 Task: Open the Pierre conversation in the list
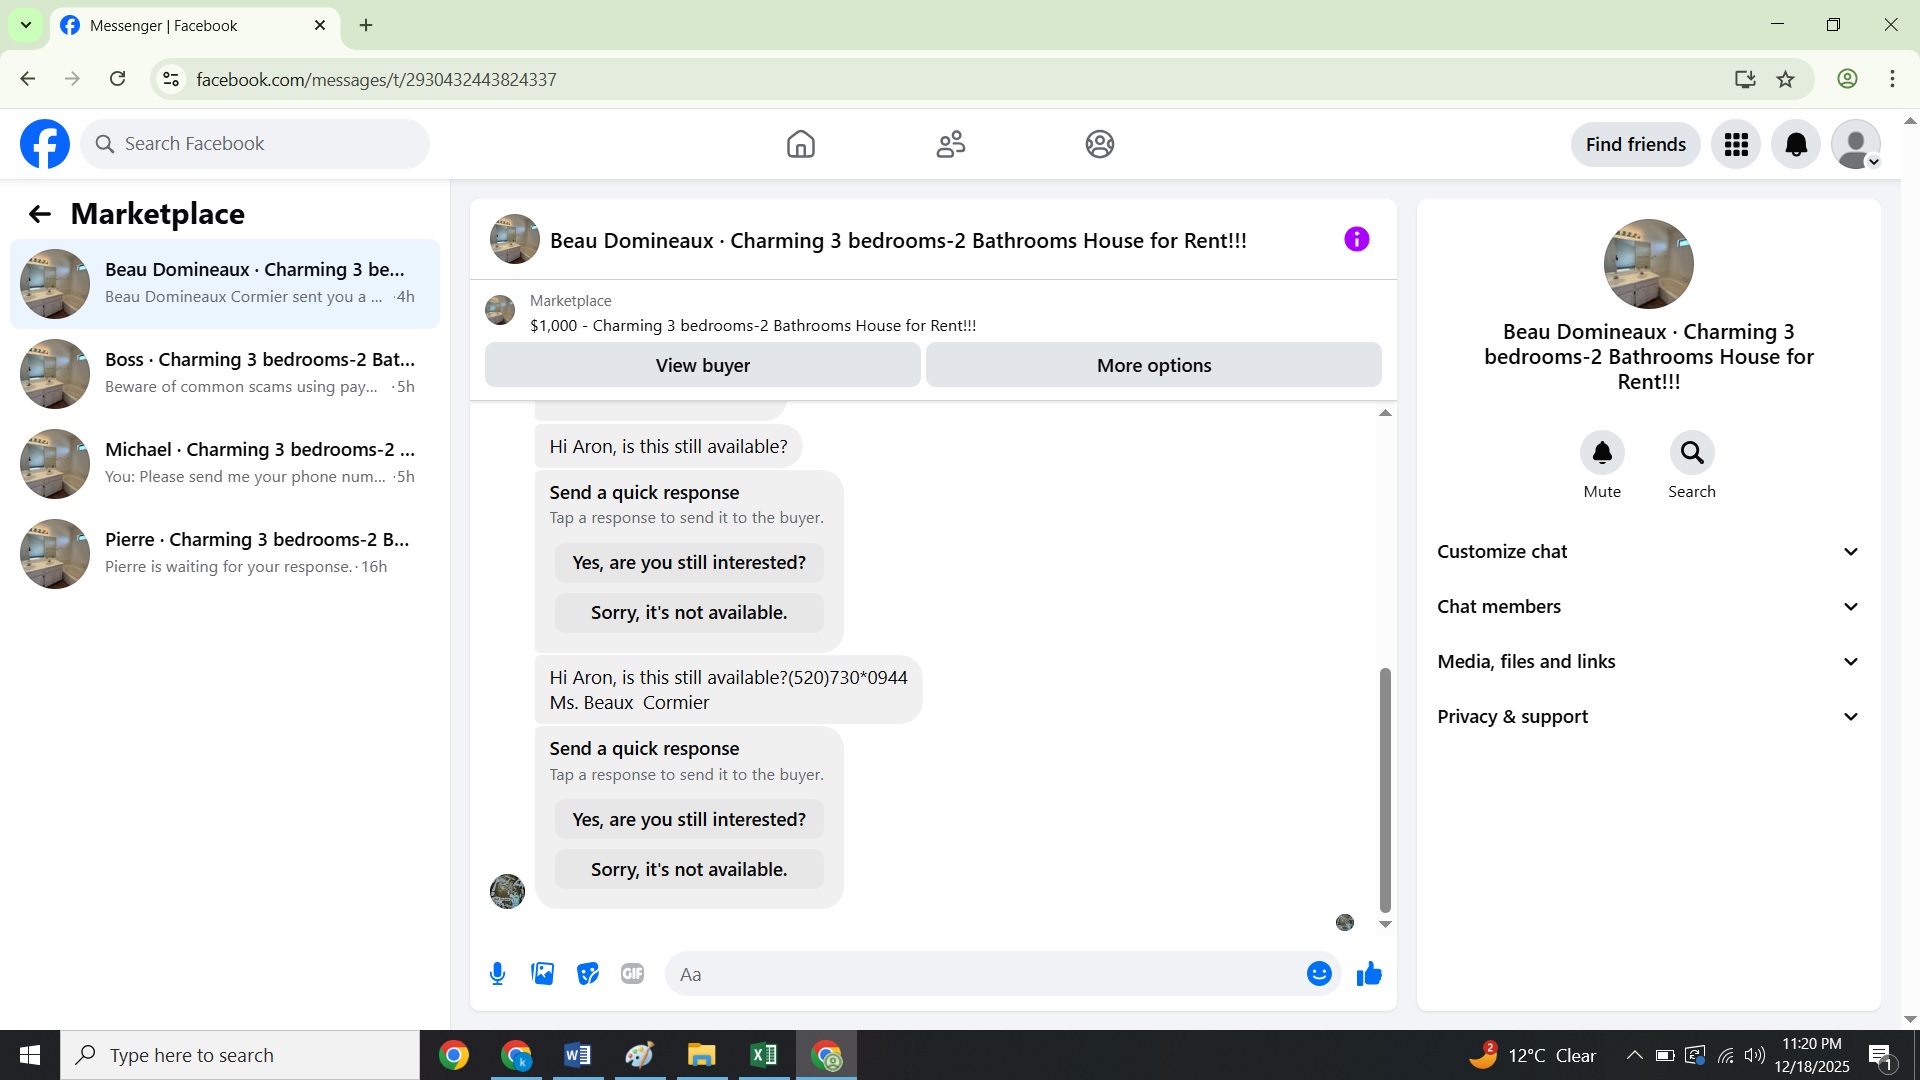click(225, 553)
